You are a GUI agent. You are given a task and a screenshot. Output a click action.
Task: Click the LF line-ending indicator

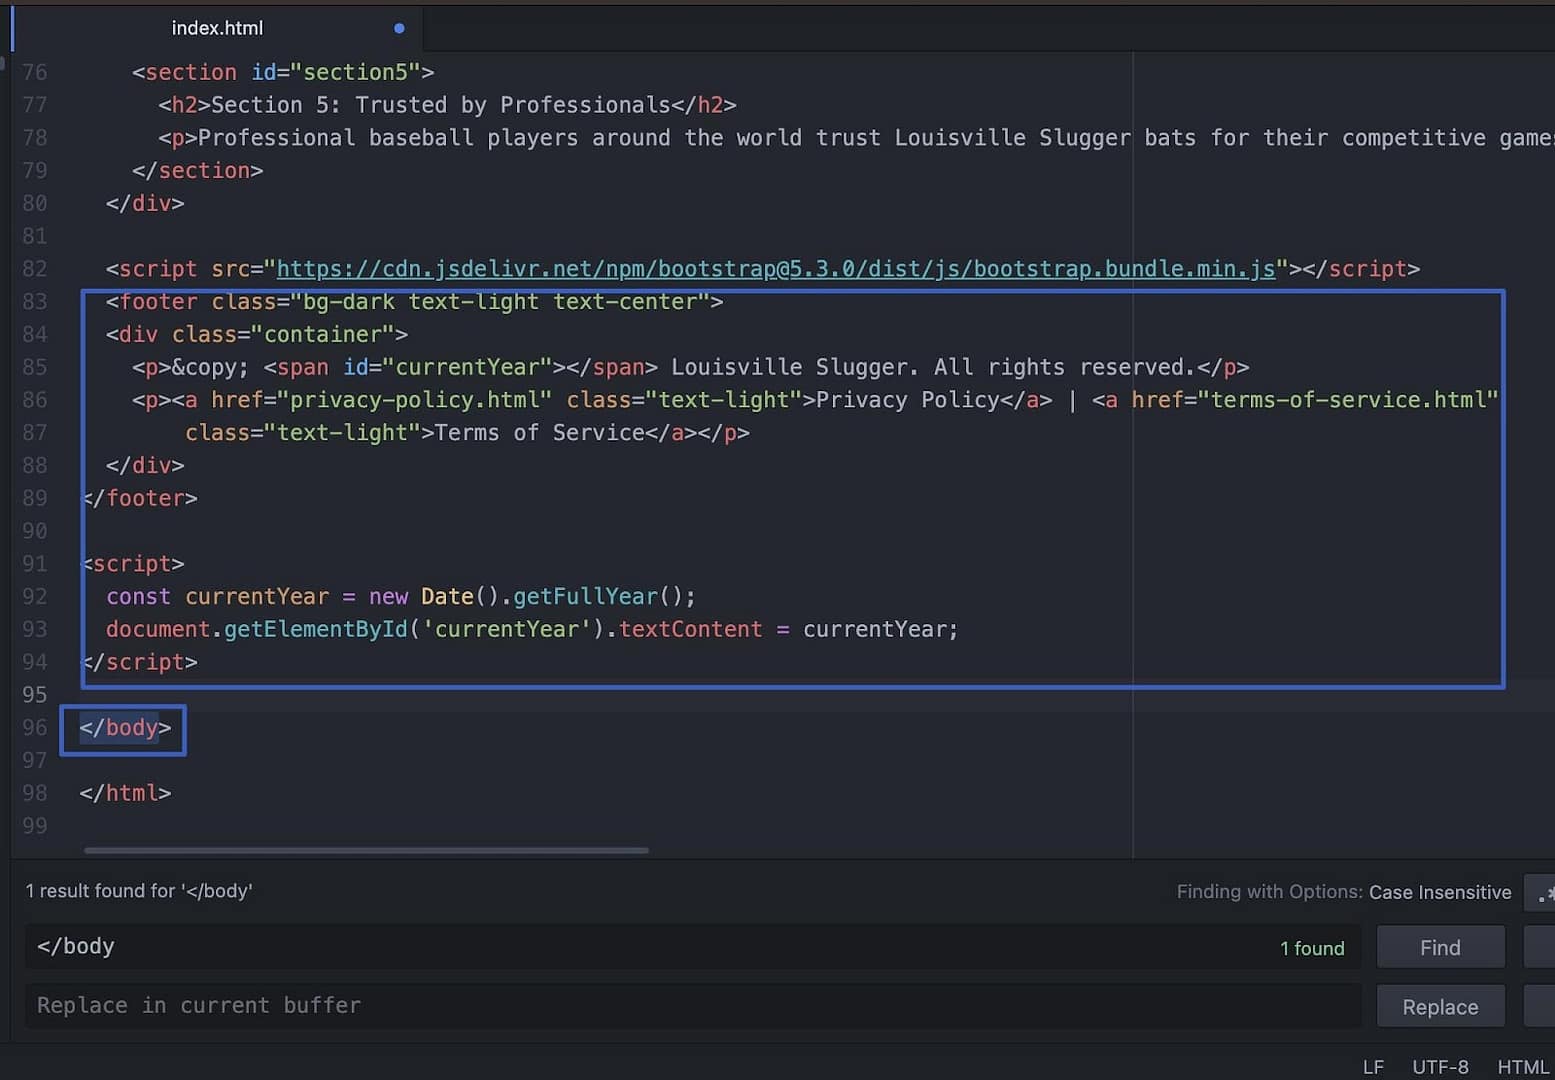pyautogui.click(x=1372, y=1066)
